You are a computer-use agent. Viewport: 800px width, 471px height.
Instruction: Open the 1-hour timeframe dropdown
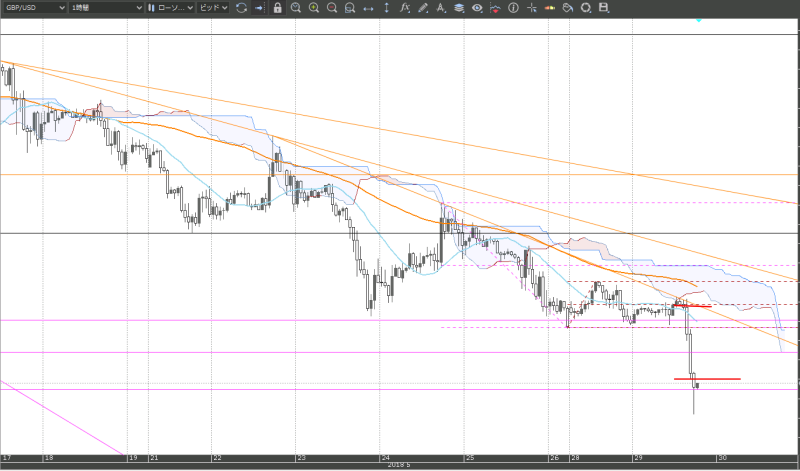point(107,8)
